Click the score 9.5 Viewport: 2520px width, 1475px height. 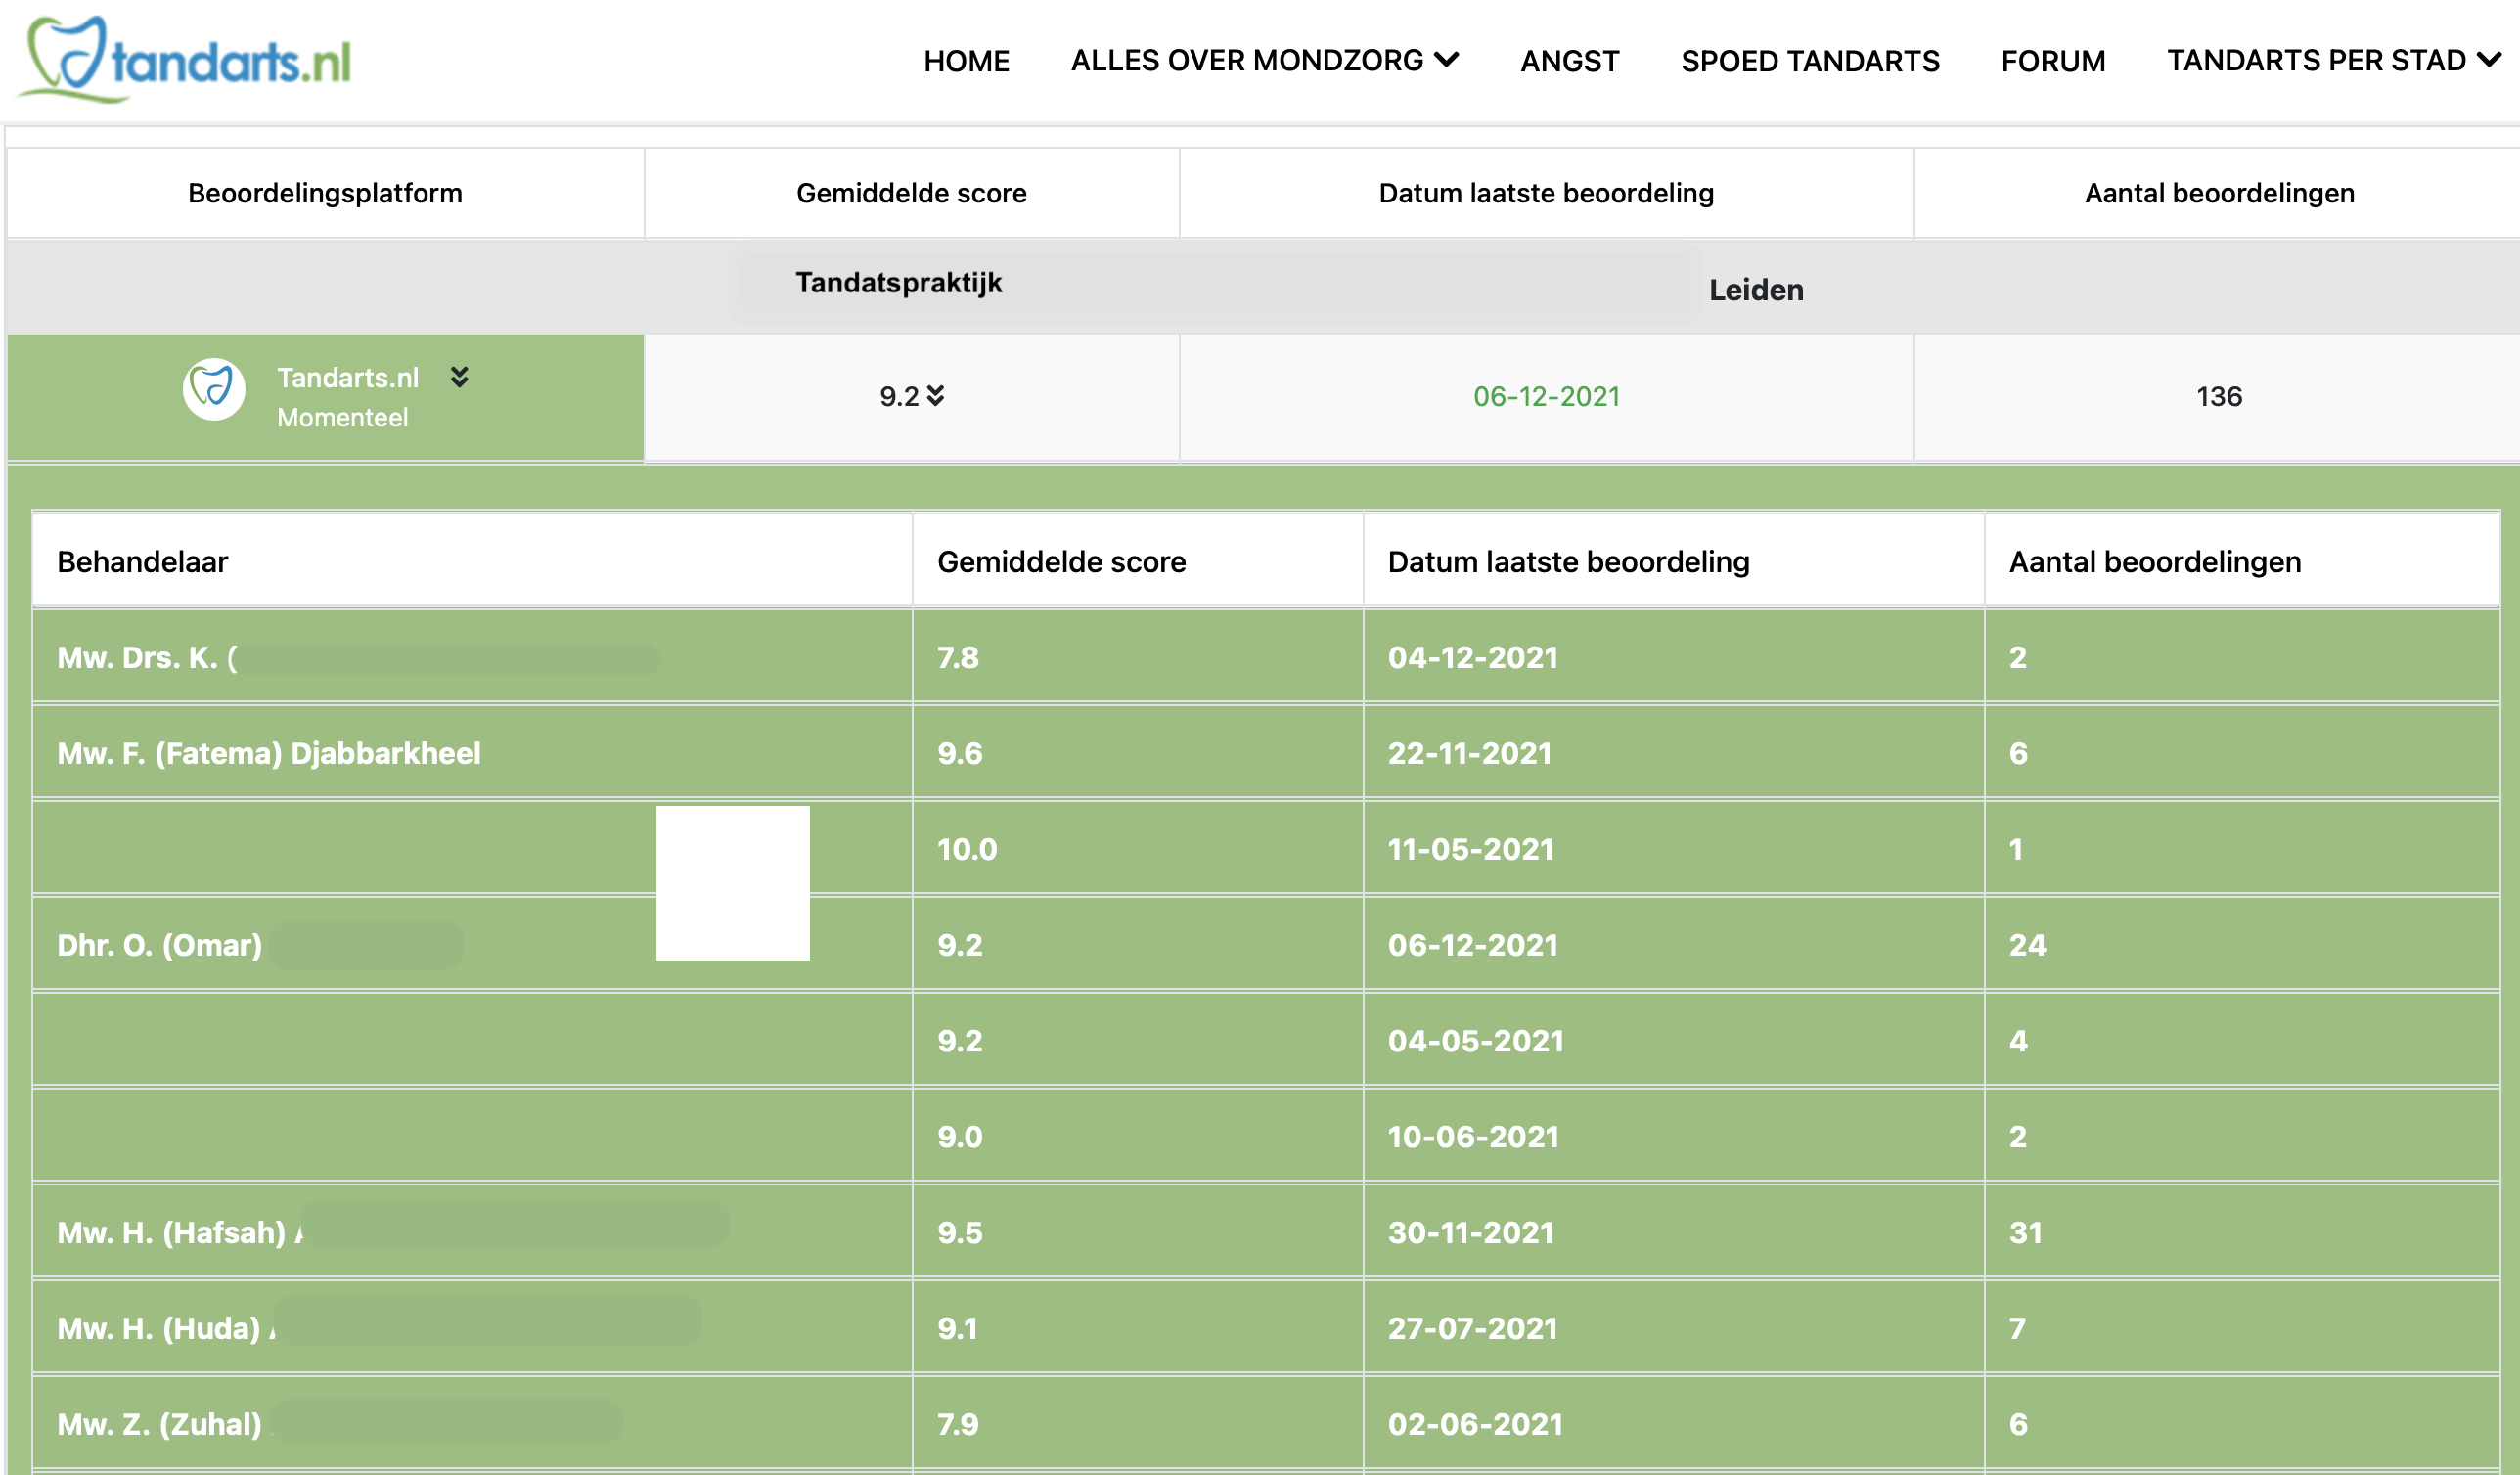tap(960, 1232)
